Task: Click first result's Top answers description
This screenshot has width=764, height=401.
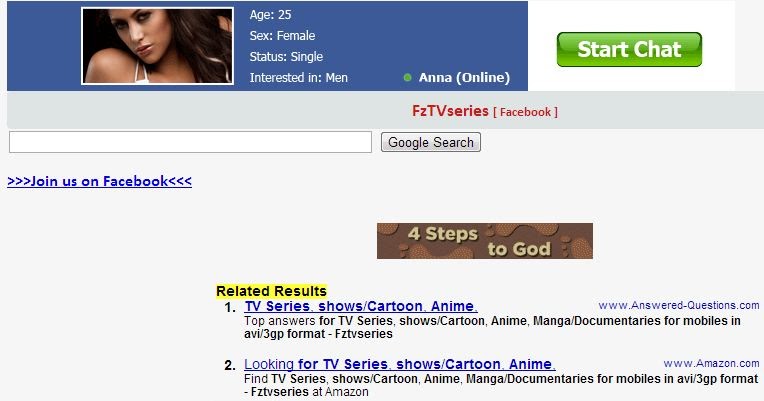Action: [492, 327]
